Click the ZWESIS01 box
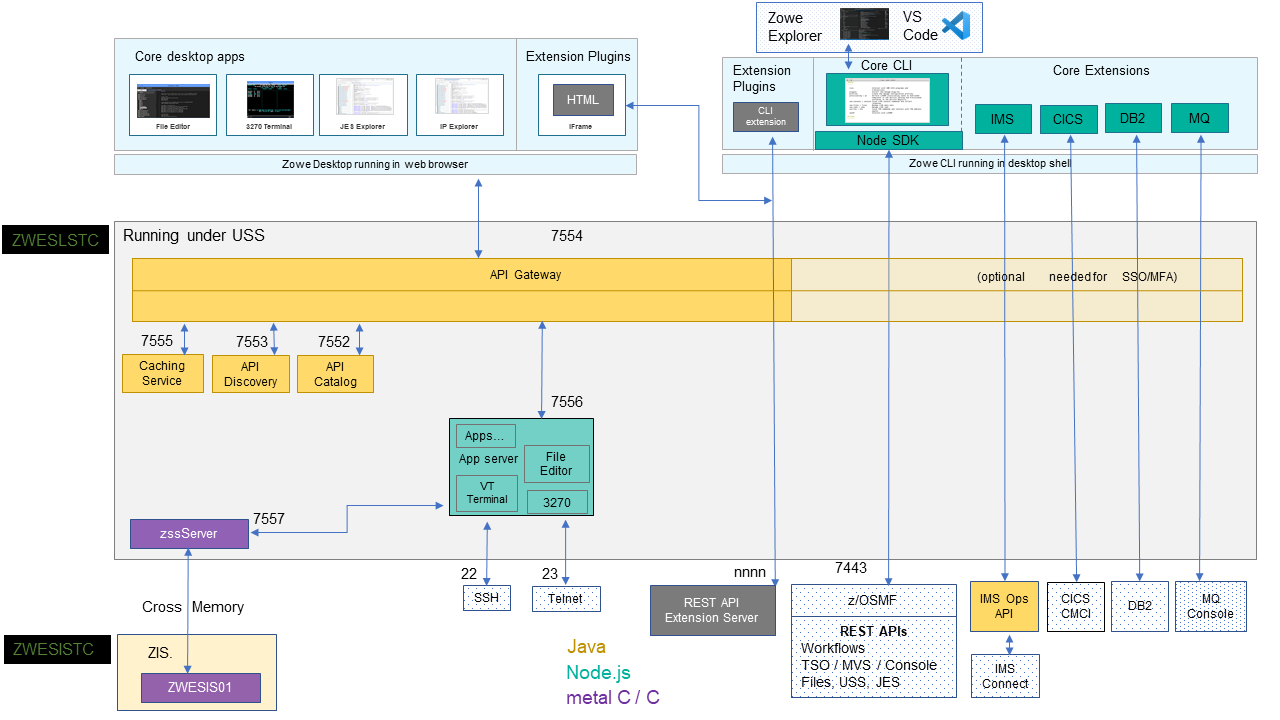Viewport: 1280px width, 720px height. coord(200,688)
